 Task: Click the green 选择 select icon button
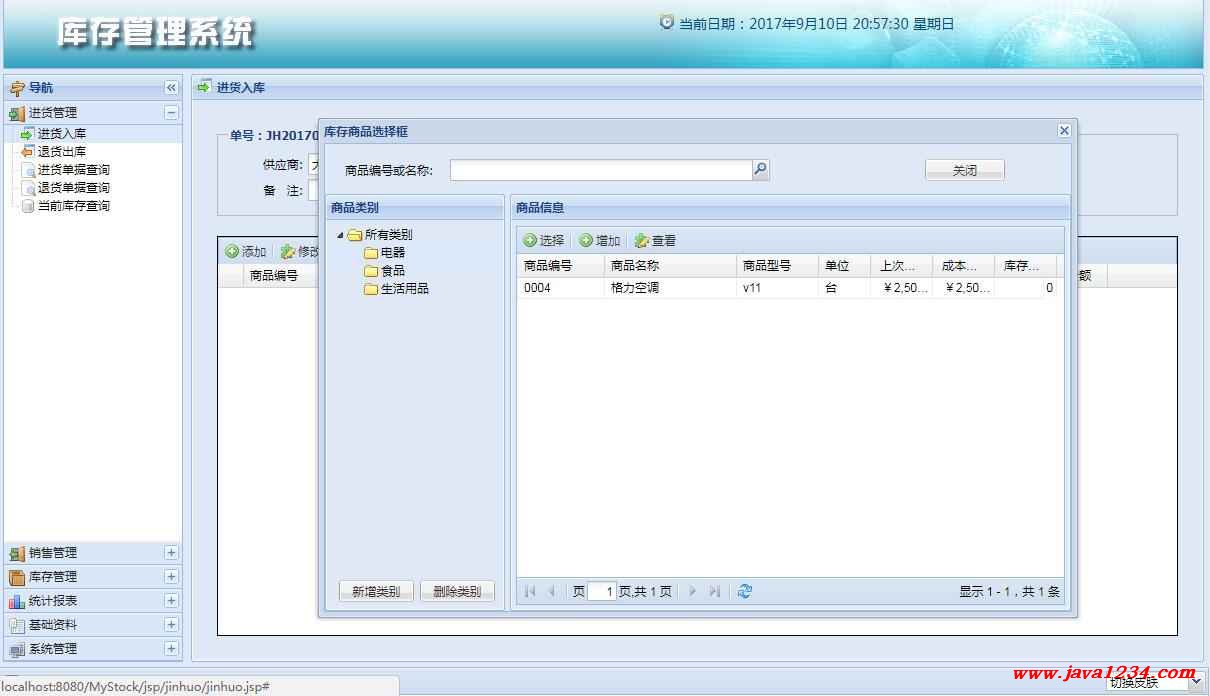pyautogui.click(x=544, y=241)
